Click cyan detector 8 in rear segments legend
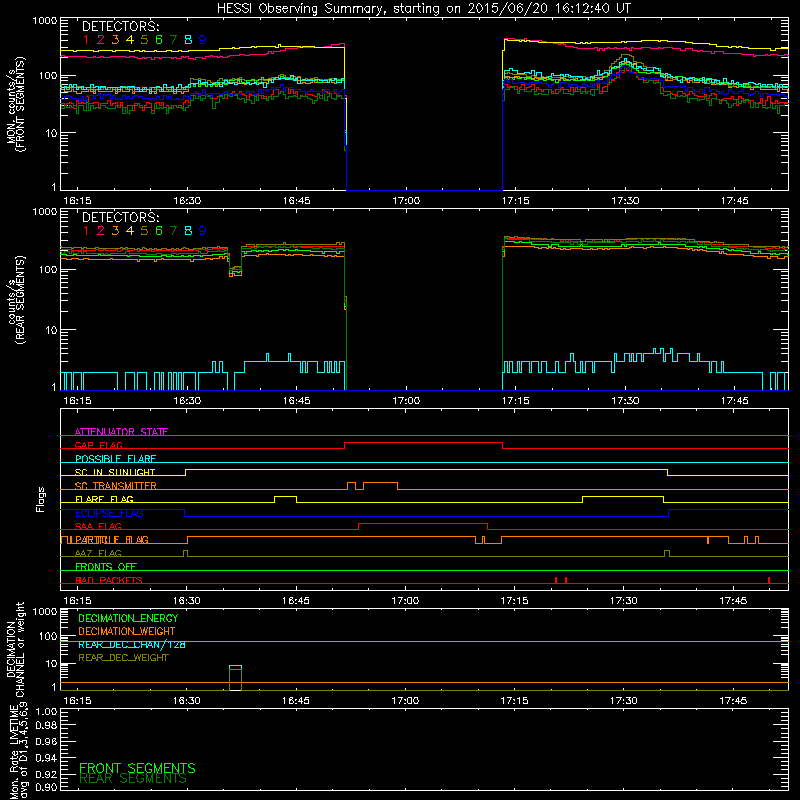Viewport: 800px width, 800px height. pyautogui.click(x=188, y=231)
